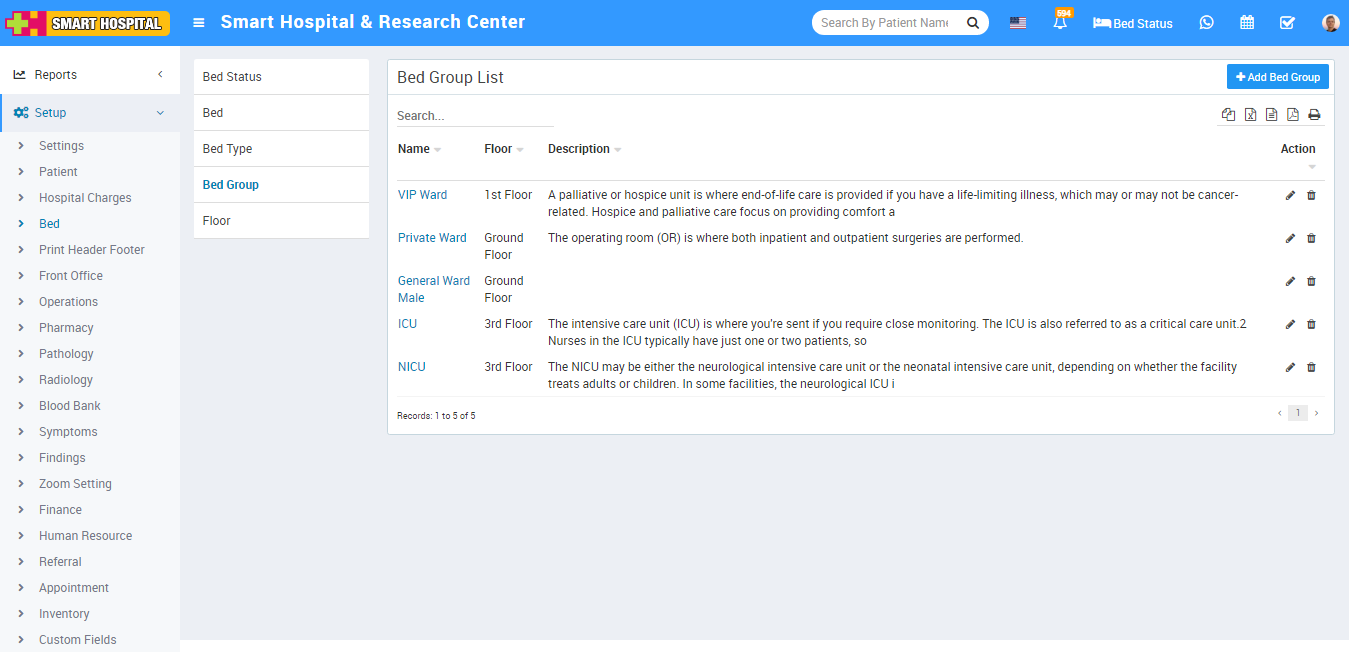Edit the VIP Ward bed group
Viewport: 1349px width, 657px height.
click(x=1290, y=195)
